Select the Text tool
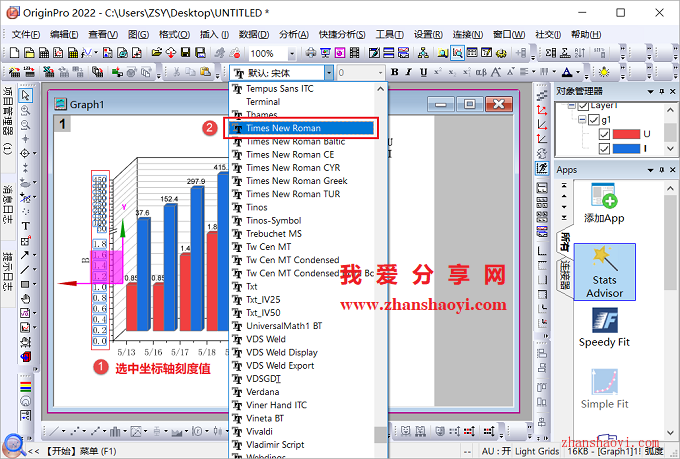Viewport: 680px width, 459px height. click(x=26, y=226)
